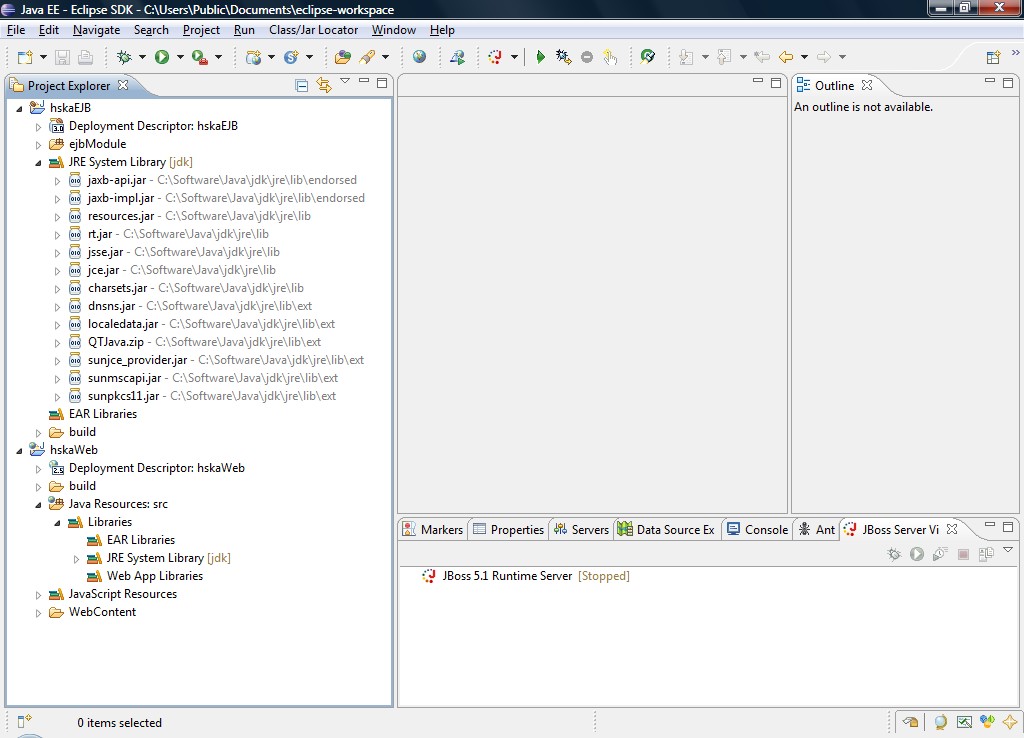Click the Run on Server toolbar icon
The width and height of the screenshot is (1024, 738).
tap(457, 57)
